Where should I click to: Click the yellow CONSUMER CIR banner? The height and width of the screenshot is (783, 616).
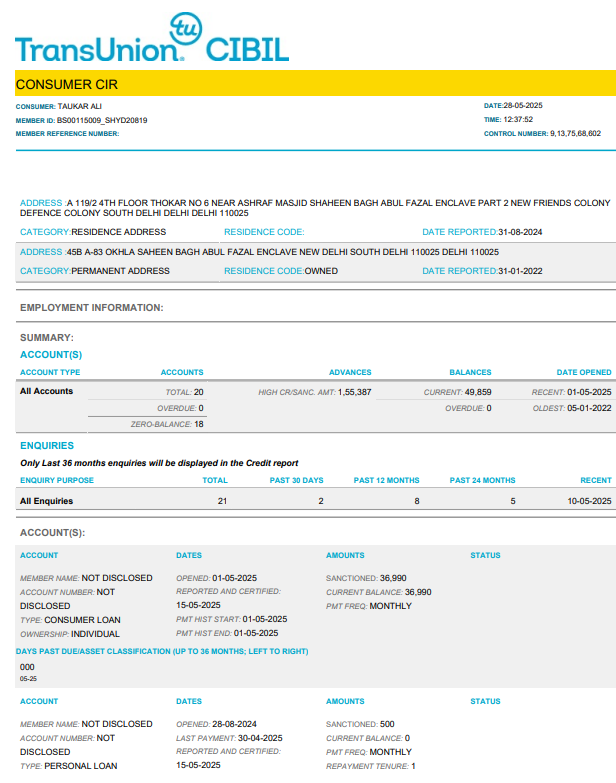coord(308,85)
